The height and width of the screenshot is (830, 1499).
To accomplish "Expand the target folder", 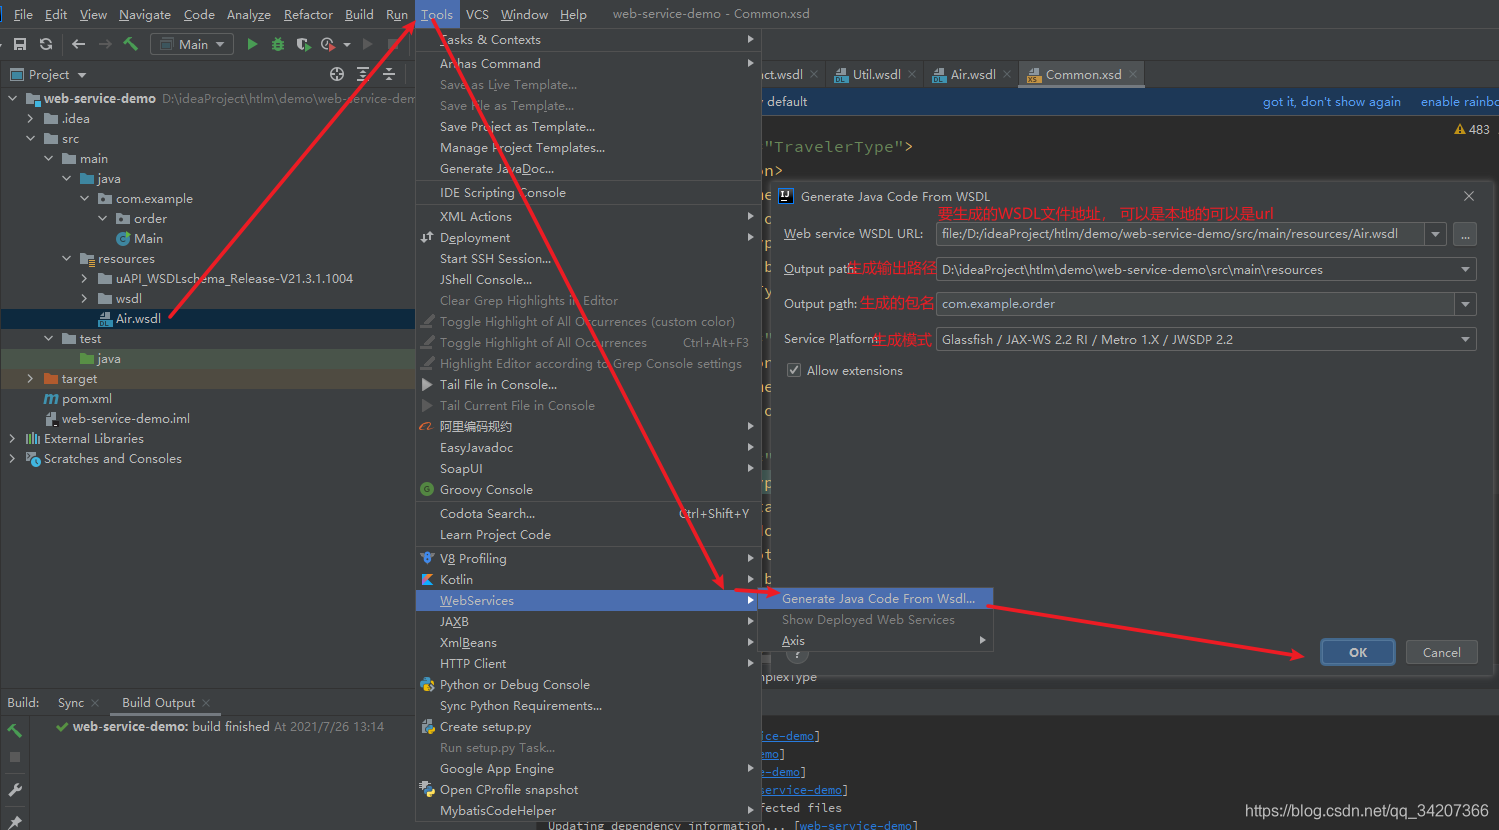I will 31,378.
